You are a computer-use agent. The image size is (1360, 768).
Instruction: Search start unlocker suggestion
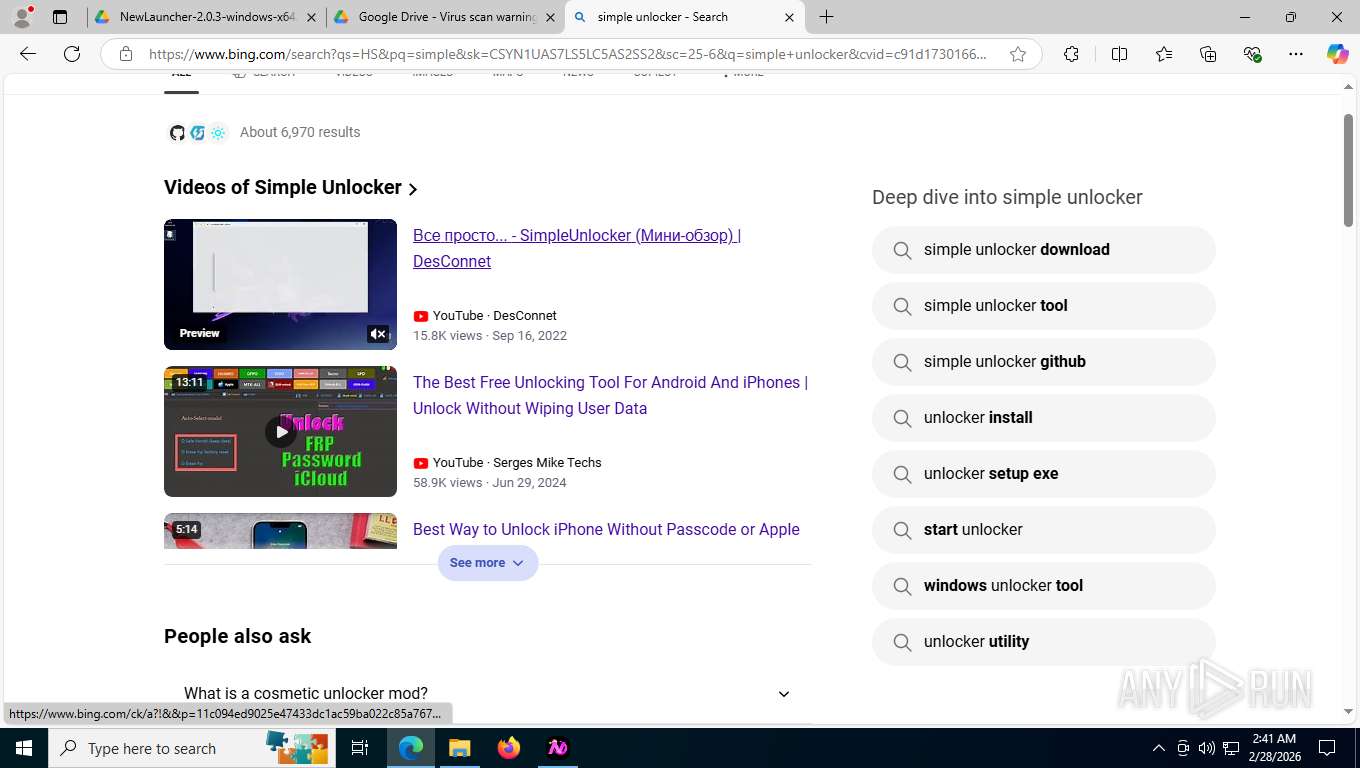coord(1044,530)
